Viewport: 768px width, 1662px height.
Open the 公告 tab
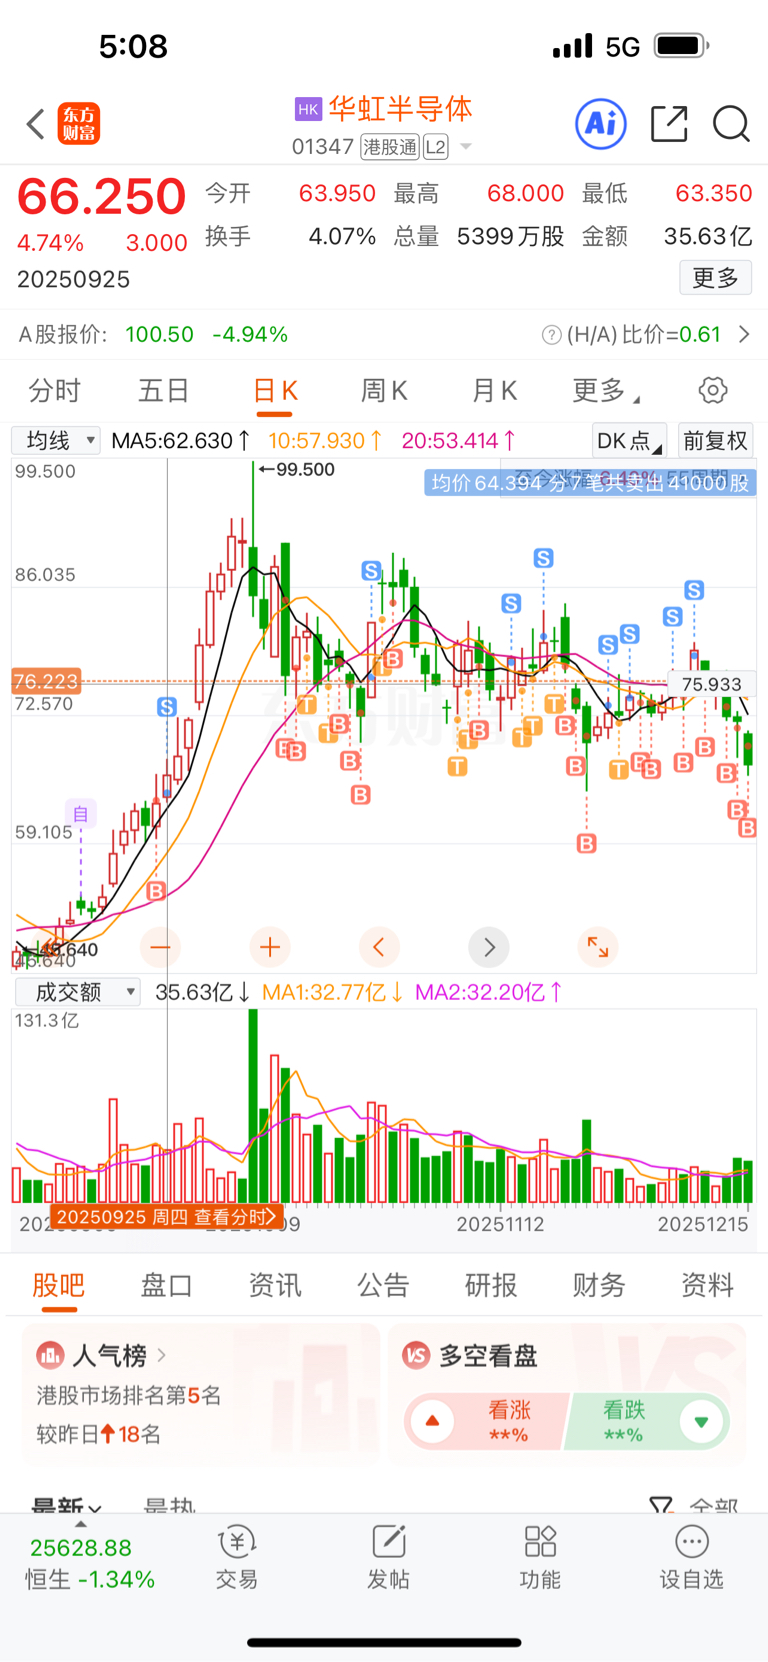tap(383, 1285)
